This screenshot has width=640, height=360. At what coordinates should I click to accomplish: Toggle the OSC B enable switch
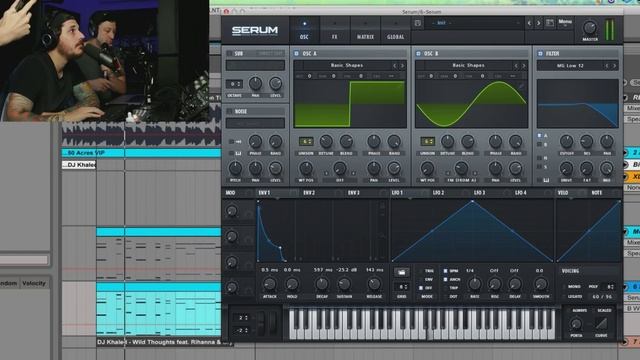(418, 53)
